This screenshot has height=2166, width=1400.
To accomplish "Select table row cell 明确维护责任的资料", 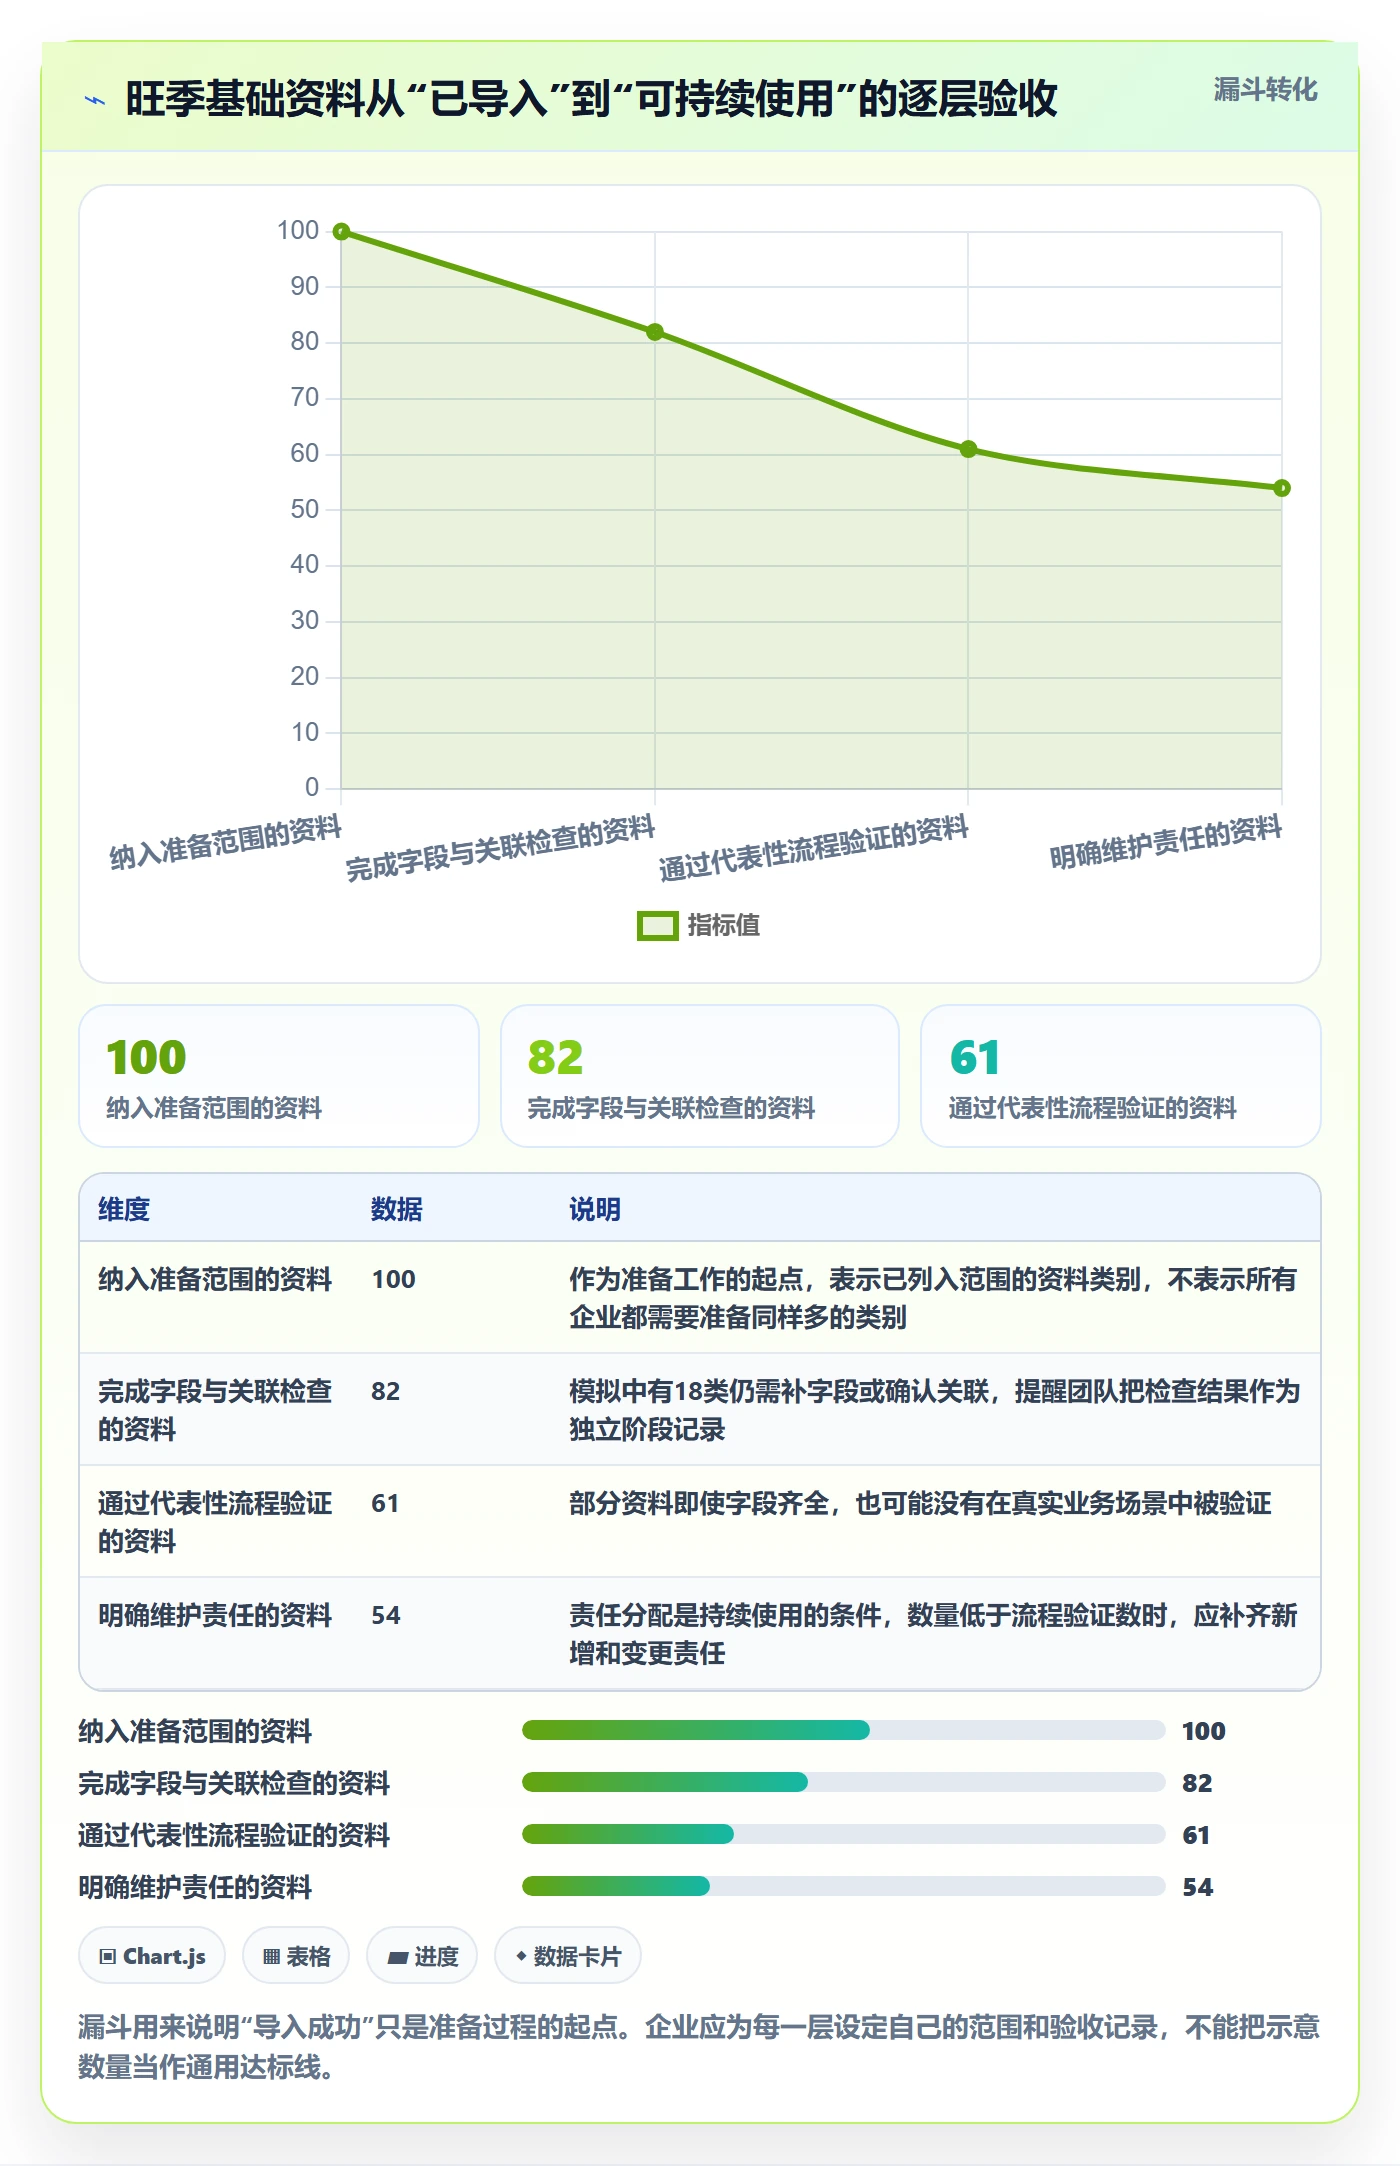I will (215, 1615).
